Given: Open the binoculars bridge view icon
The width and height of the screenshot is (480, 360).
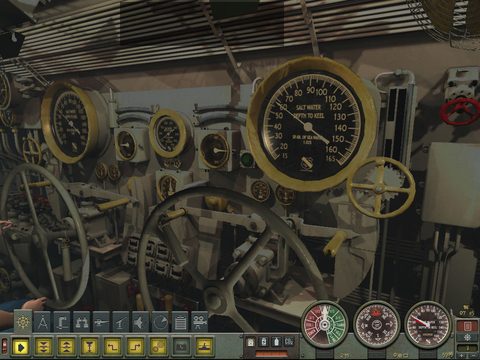Looking at the screenshot, I should (x=82, y=322).
